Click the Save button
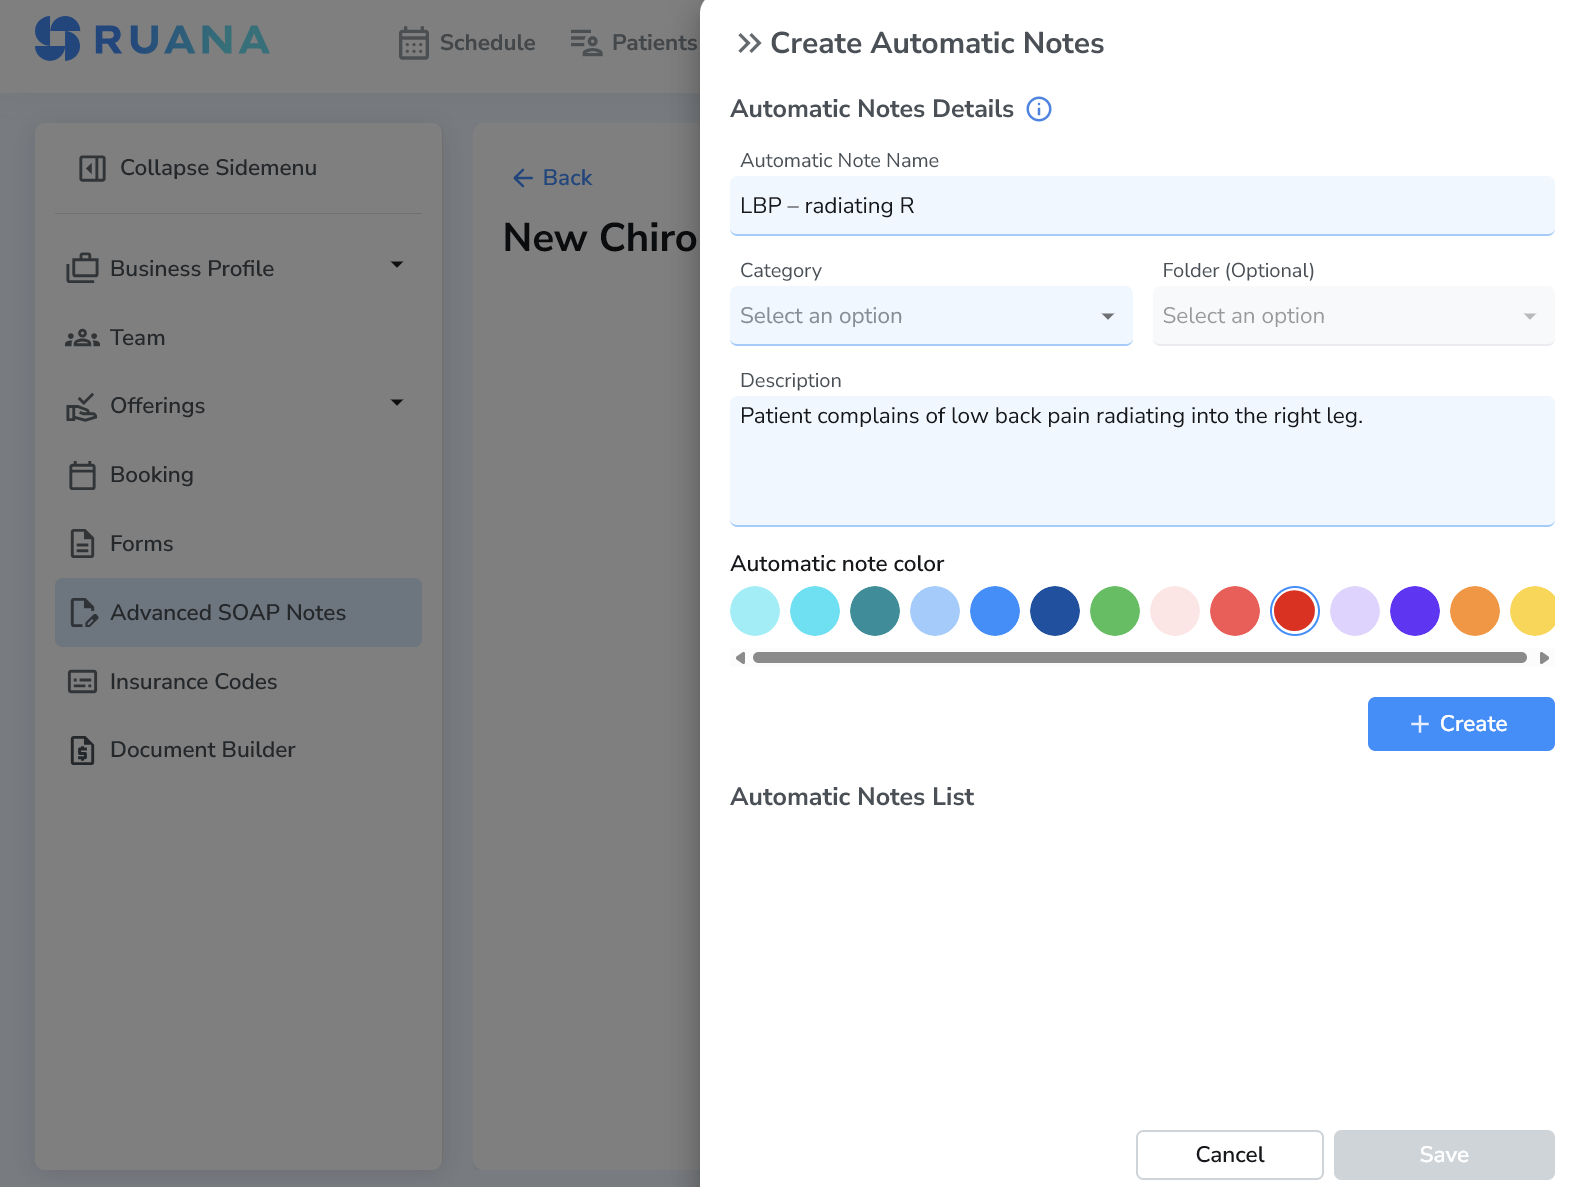Viewport: 1575px width, 1187px height. click(x=1444, y=1155)
